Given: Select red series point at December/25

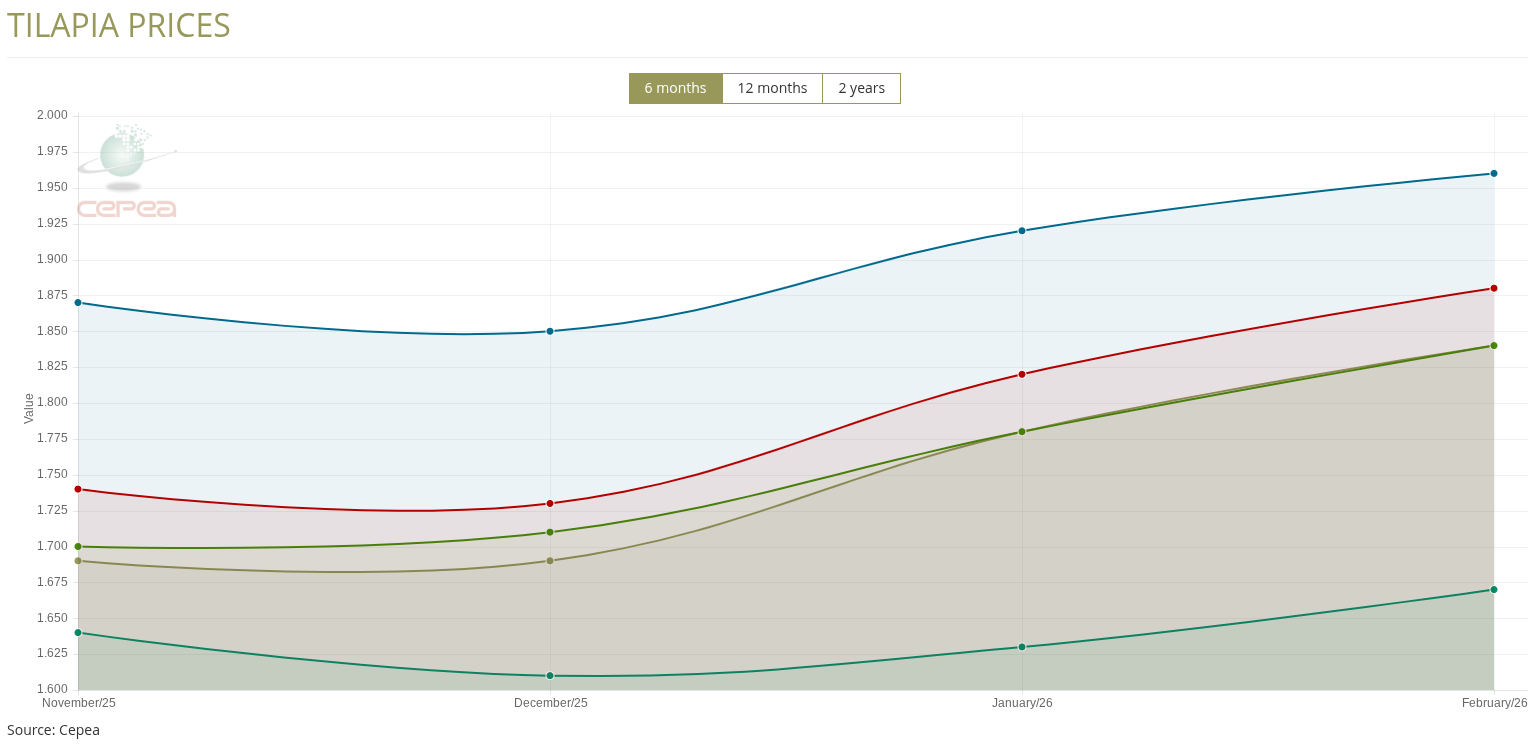Looking at the screenshot, I should click(x=550, y=503).
